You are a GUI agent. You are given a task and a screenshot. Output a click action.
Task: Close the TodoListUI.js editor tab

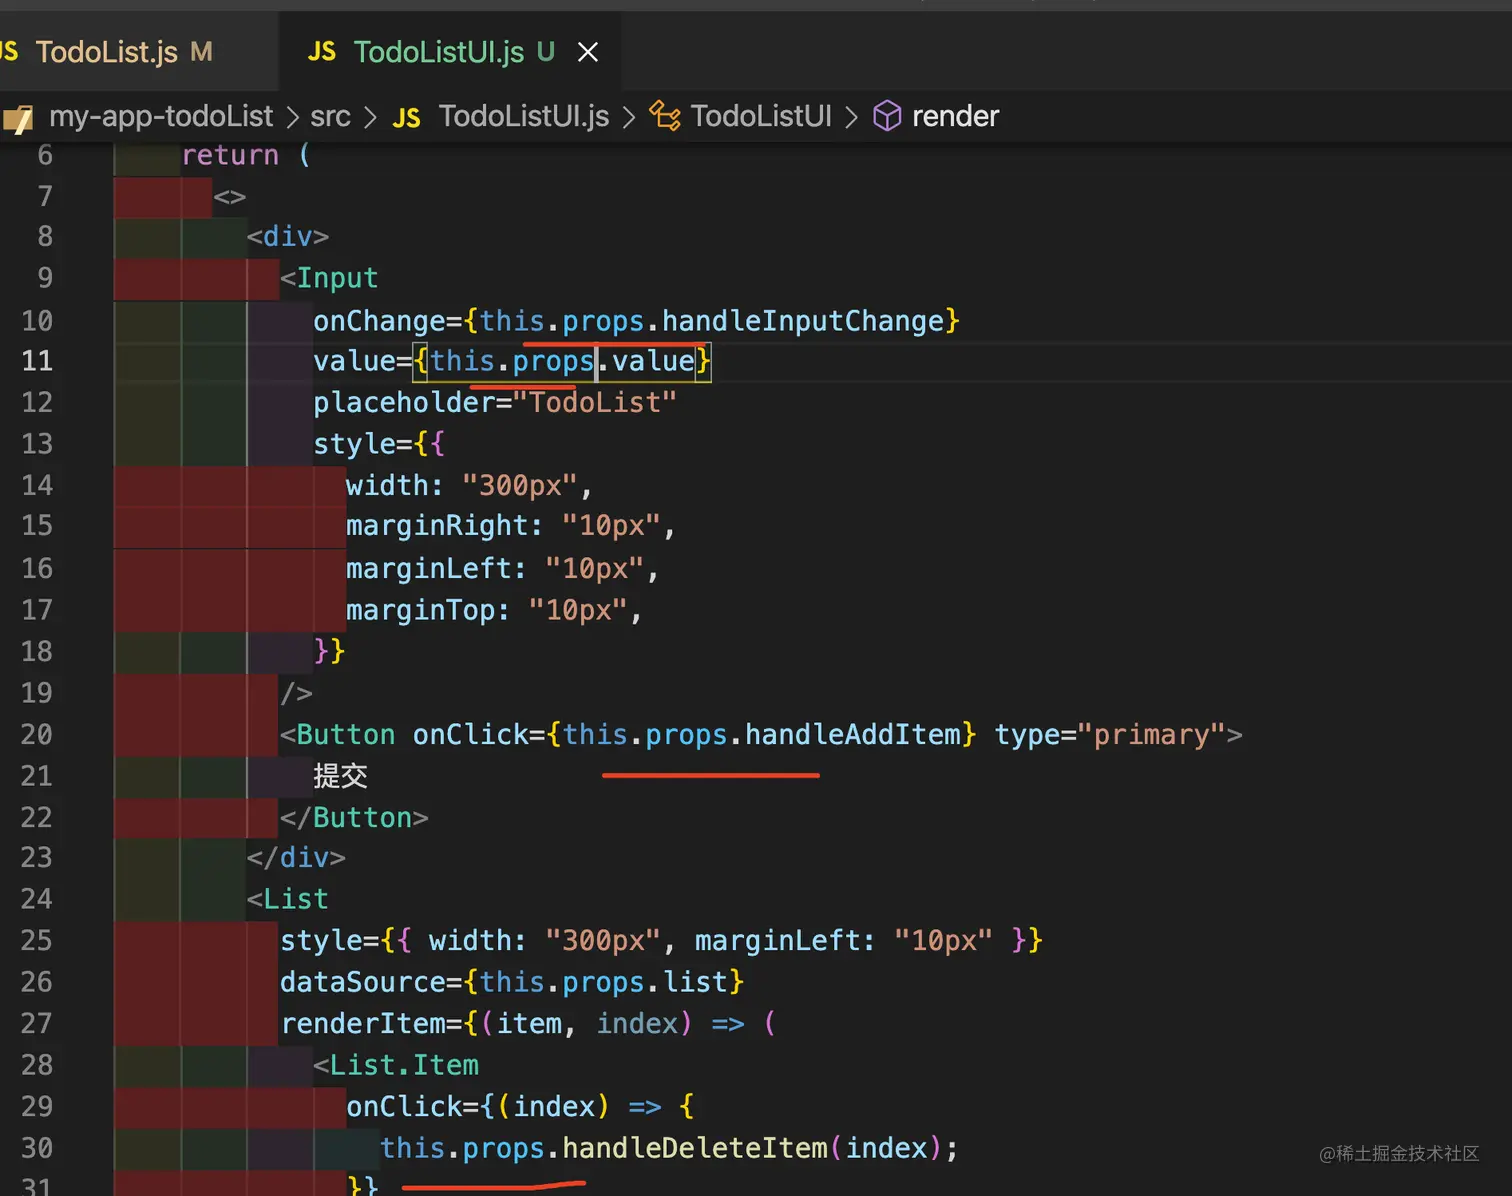click(x=588, y=52)
